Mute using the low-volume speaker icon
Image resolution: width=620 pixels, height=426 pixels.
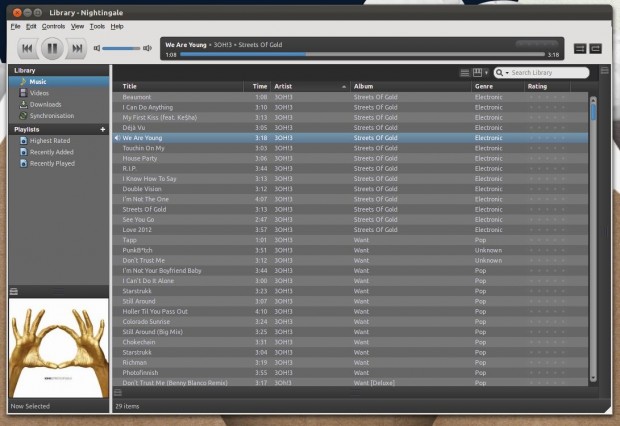tap(96, 48)
